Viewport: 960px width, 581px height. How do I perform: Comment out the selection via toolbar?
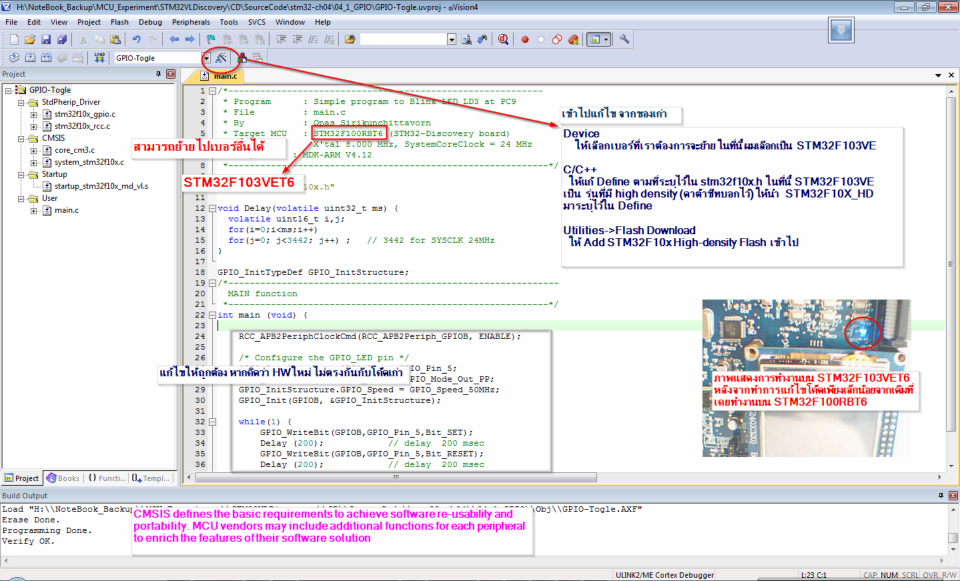[313, 40]
